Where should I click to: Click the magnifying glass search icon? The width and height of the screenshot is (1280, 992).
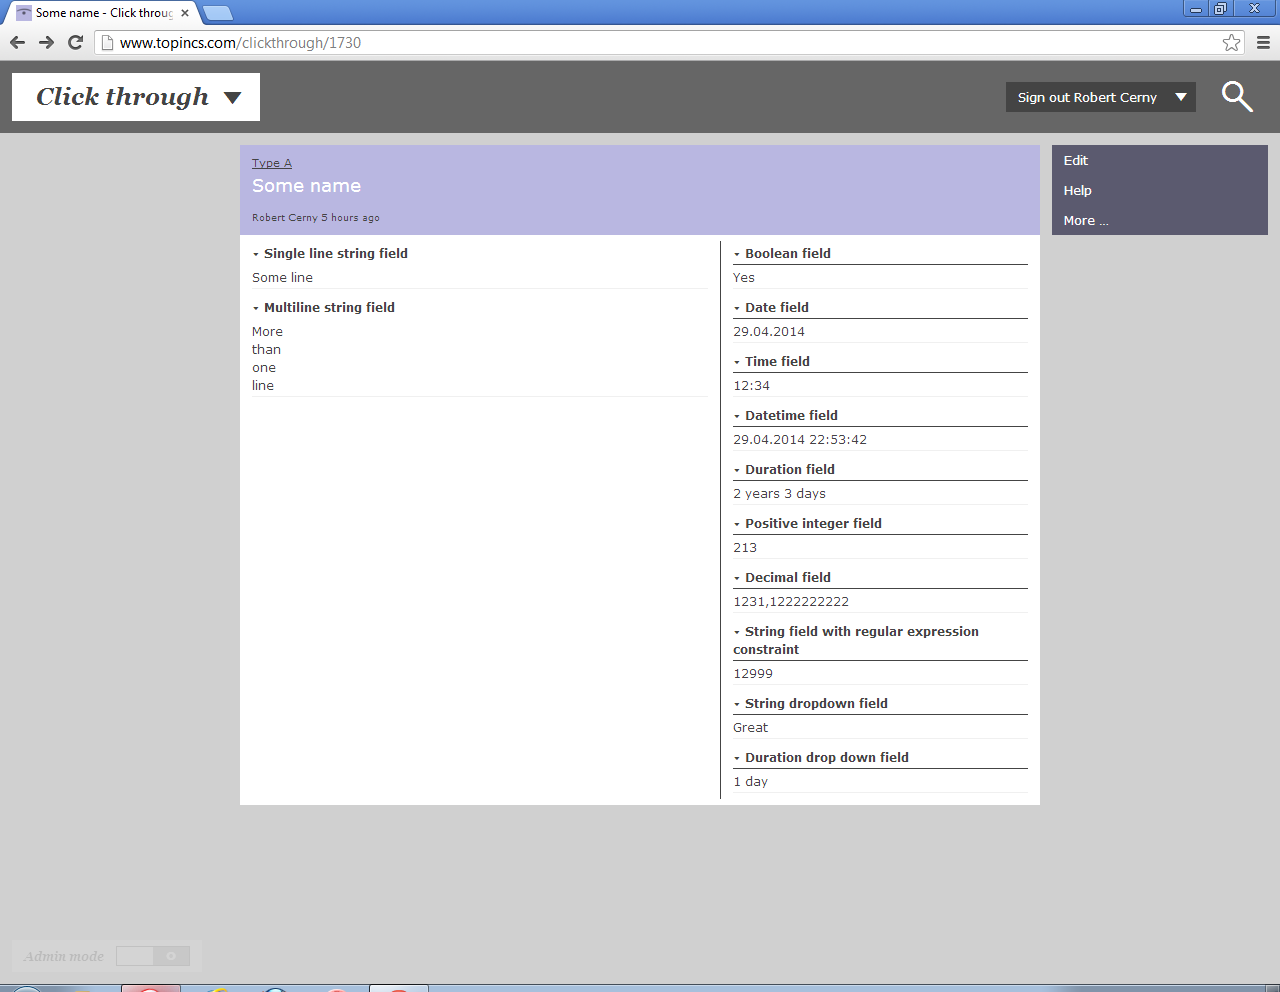(x=1237, y=97)
